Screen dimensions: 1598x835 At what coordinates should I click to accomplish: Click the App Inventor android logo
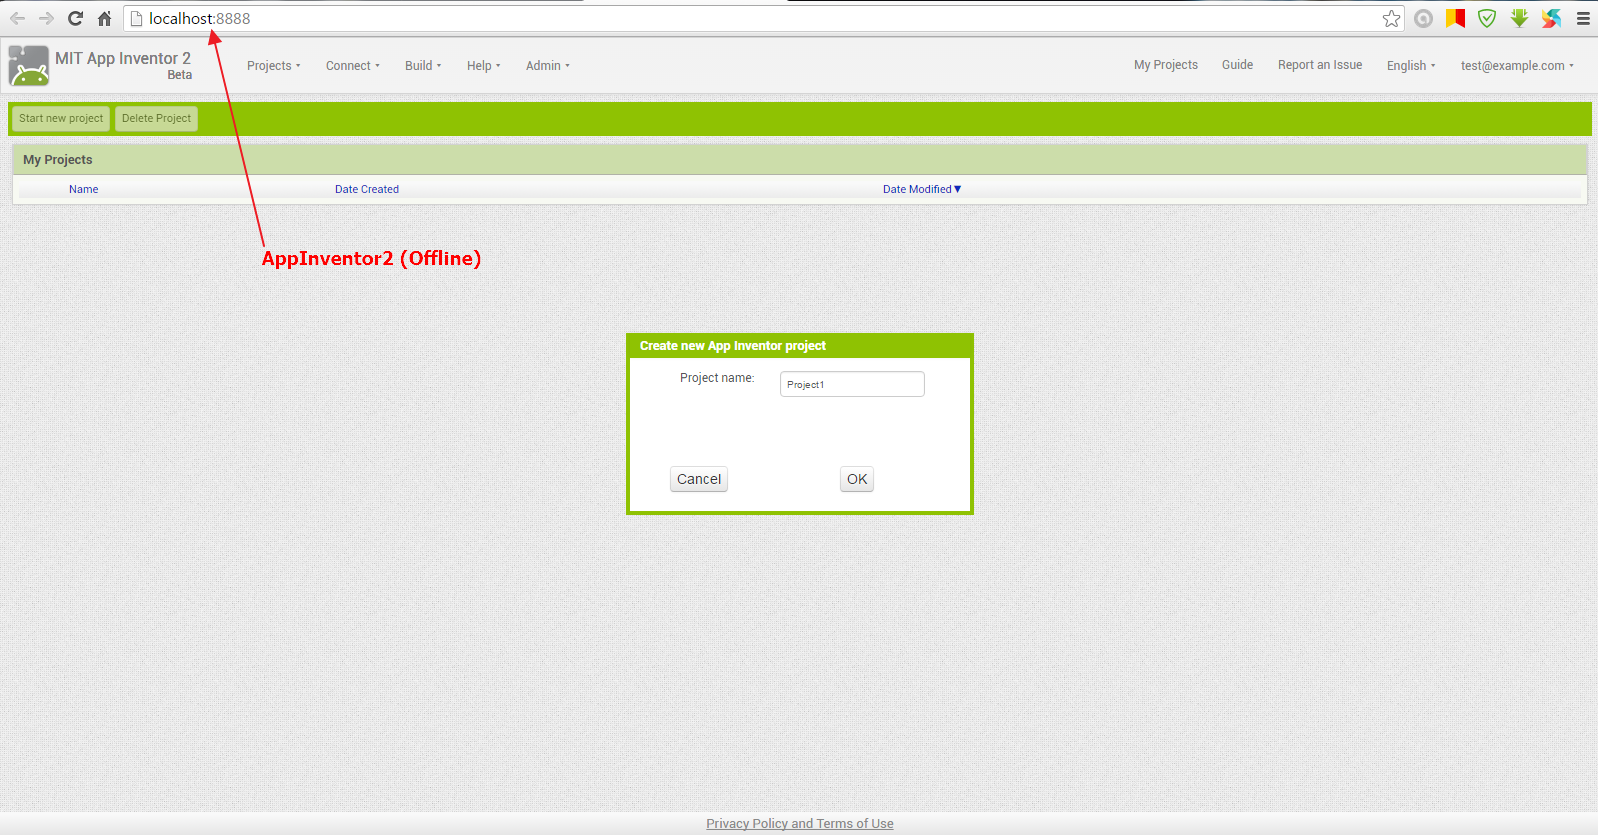[29, 66]
